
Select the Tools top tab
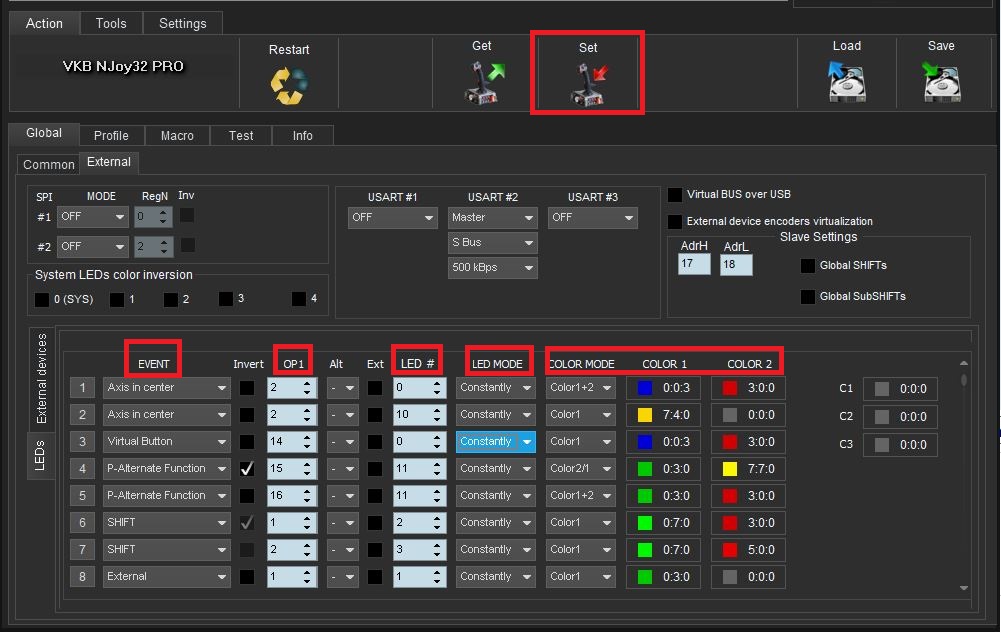[x=111, y=23]
